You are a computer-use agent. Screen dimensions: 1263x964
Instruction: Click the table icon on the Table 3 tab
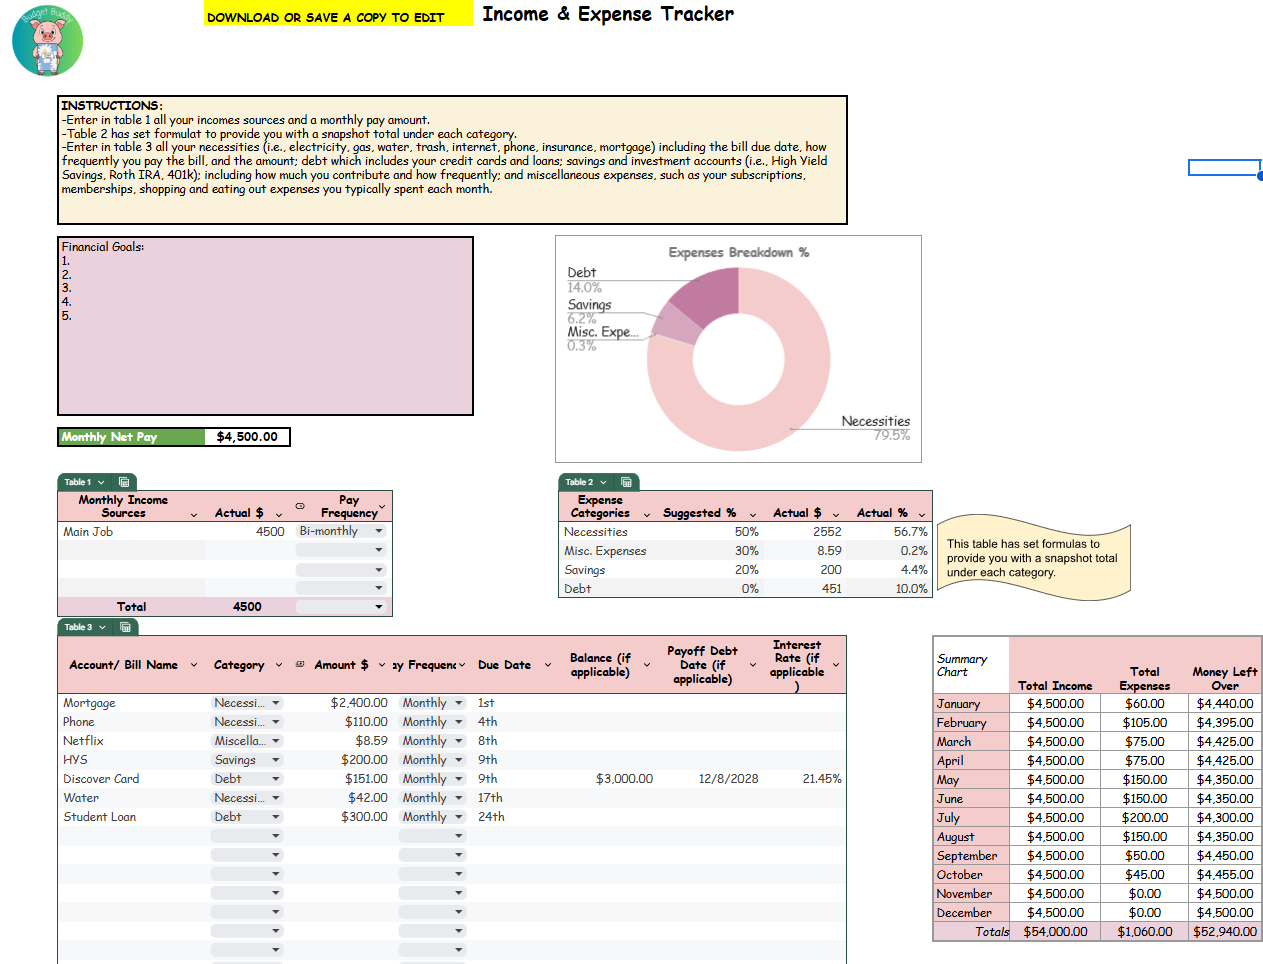point(124,627)
